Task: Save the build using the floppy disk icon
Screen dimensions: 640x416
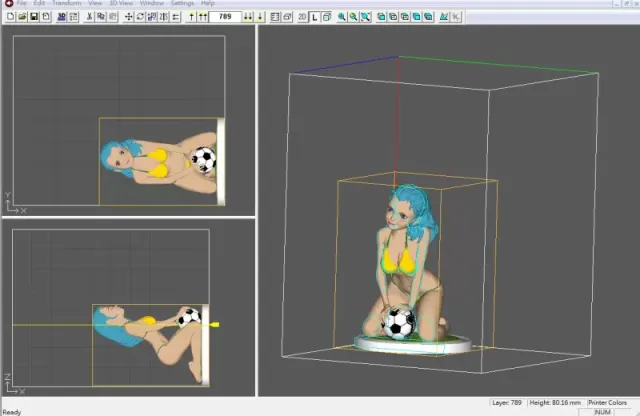Action: click(34, 17)
